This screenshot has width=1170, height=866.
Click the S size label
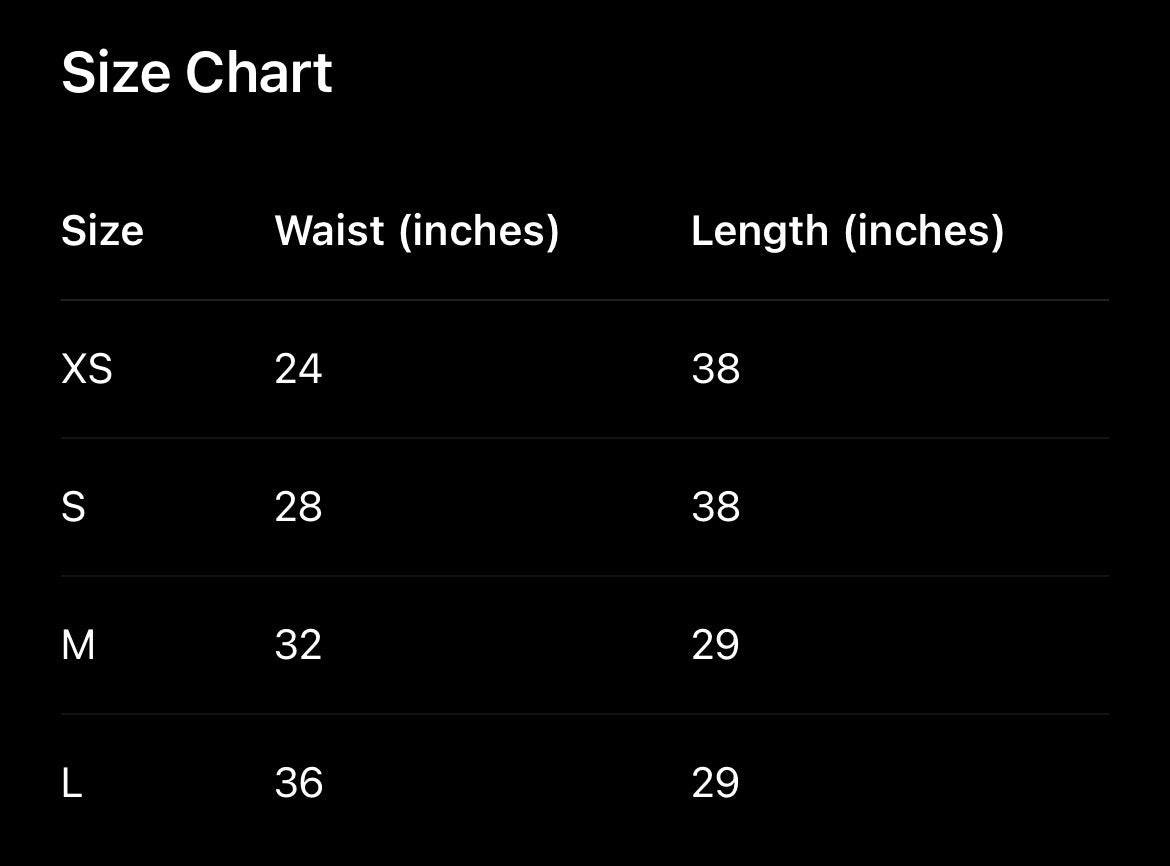pyautogui.click(x=73, y=507)
